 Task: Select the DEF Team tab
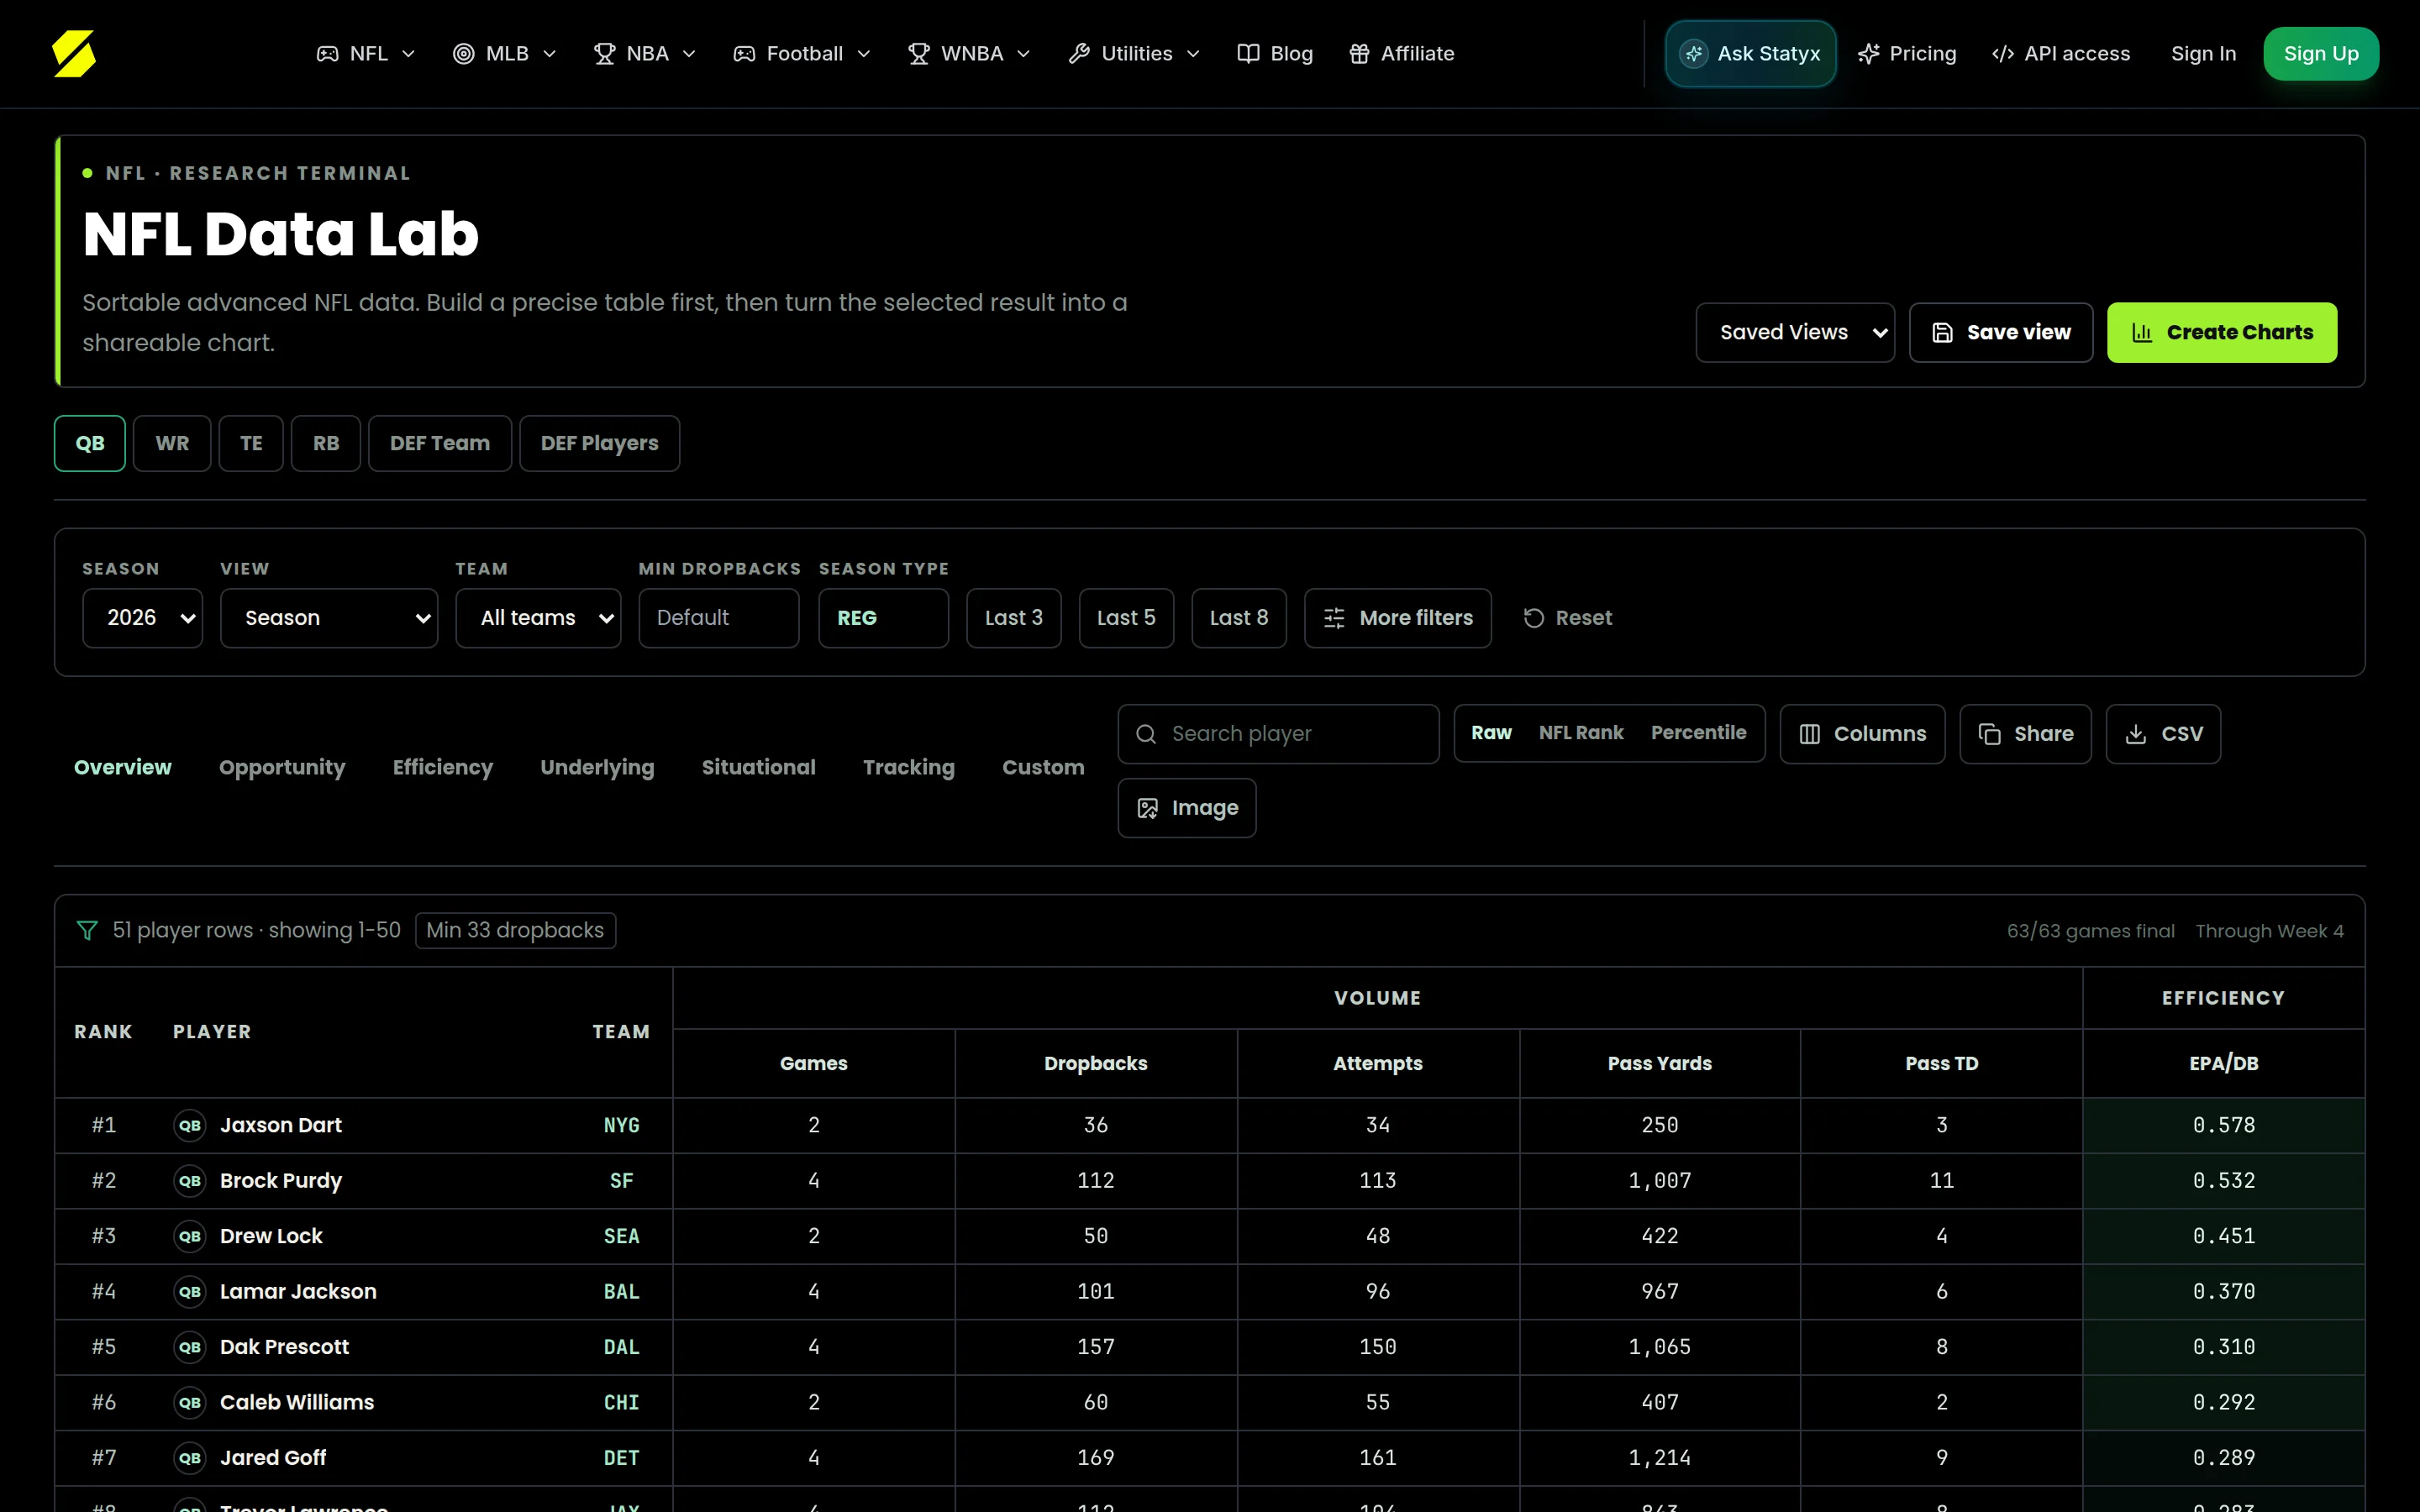point(440,443)
